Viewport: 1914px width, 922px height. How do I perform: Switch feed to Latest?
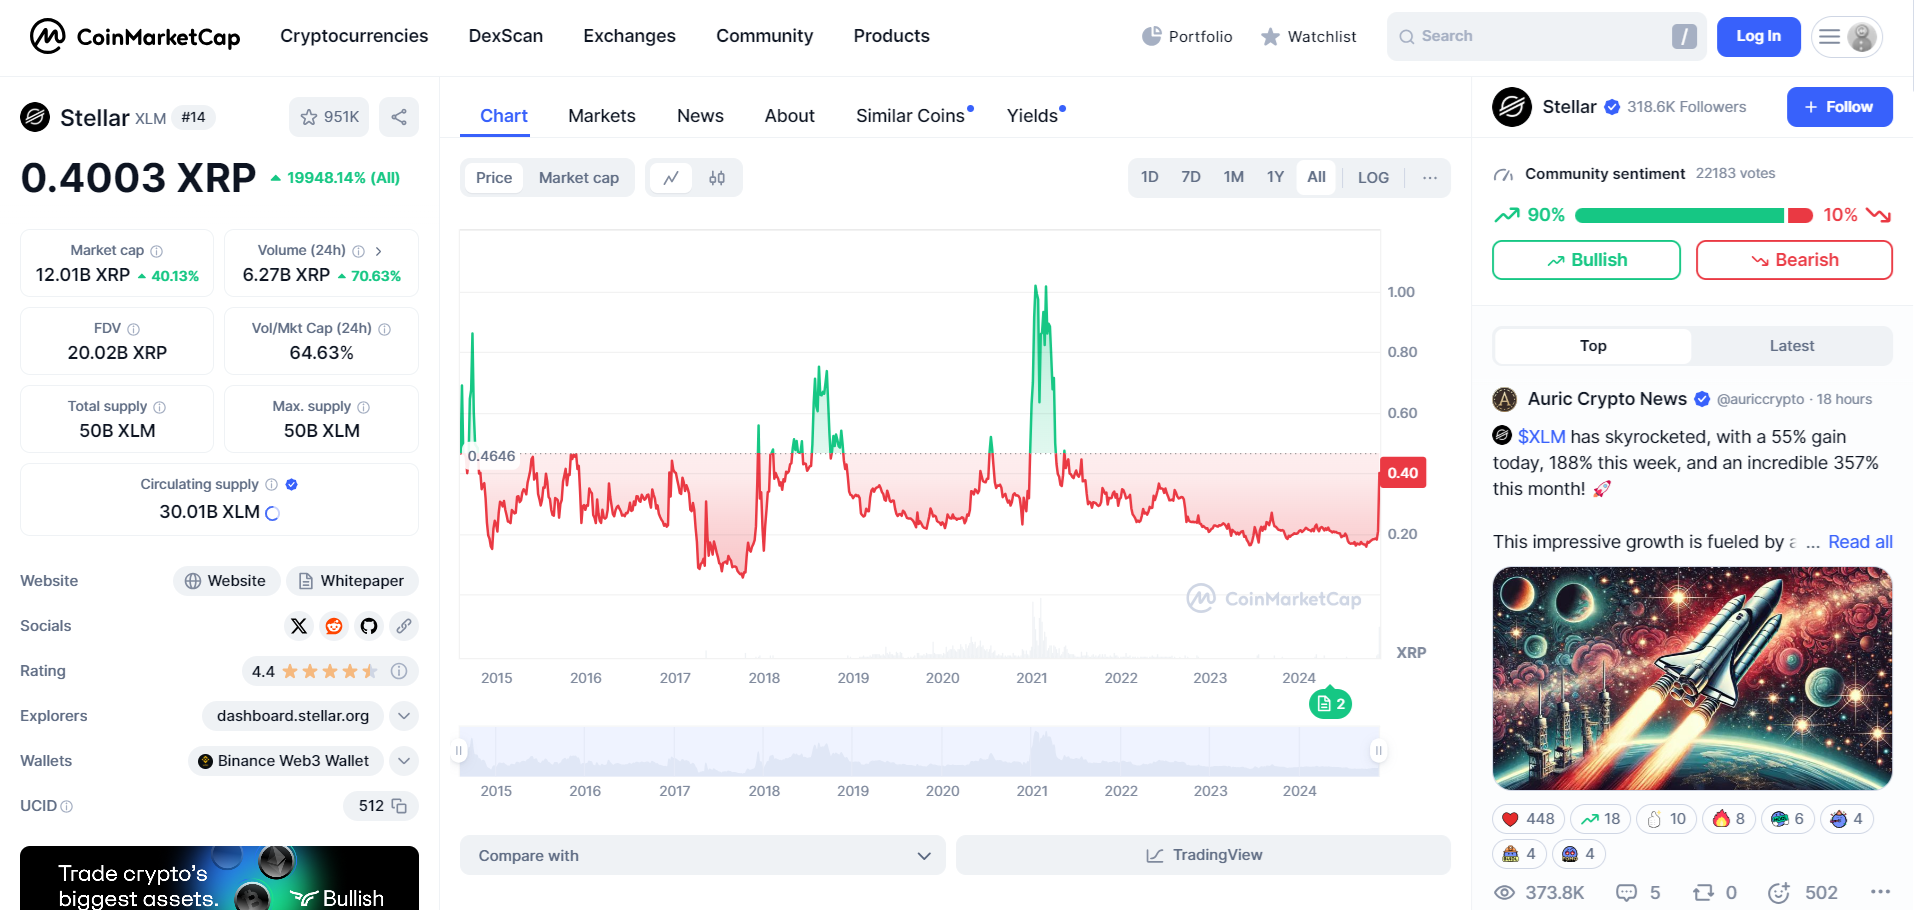(x=1791, y=346)
